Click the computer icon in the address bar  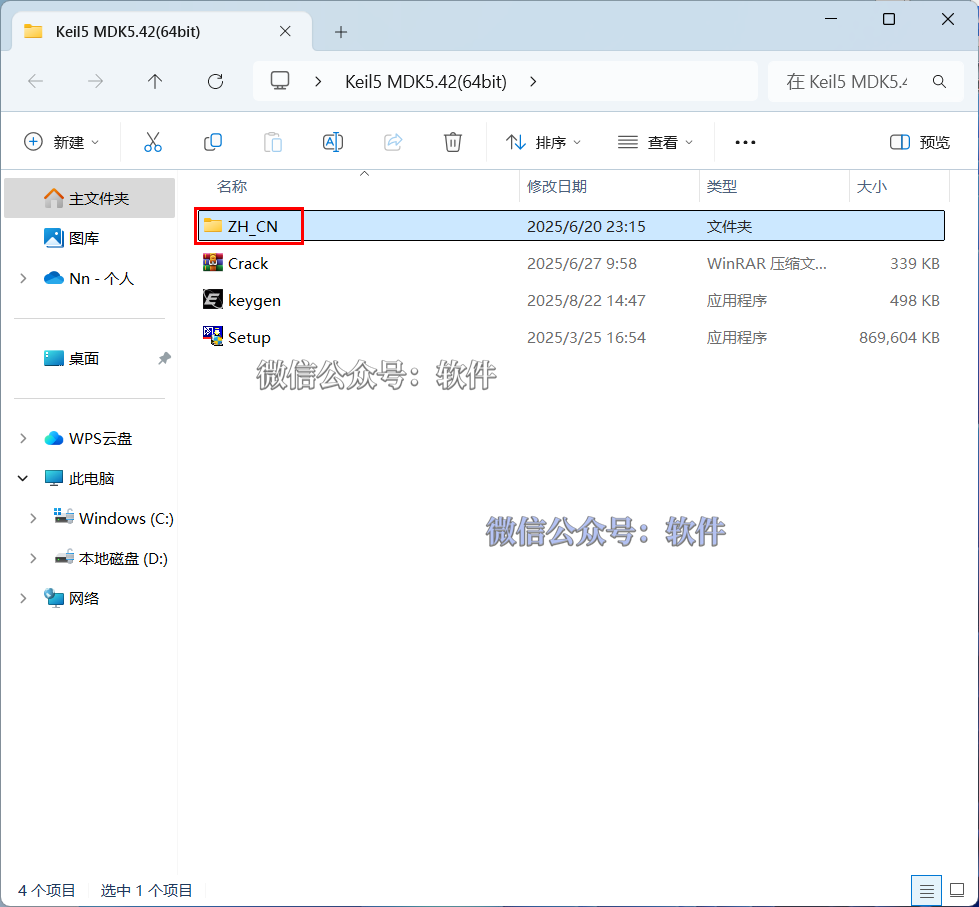click(280, 81)
